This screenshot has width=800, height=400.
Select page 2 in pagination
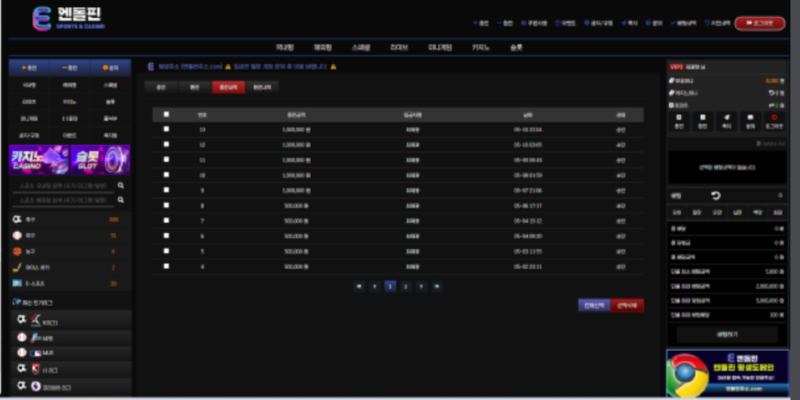click(406, 286)
